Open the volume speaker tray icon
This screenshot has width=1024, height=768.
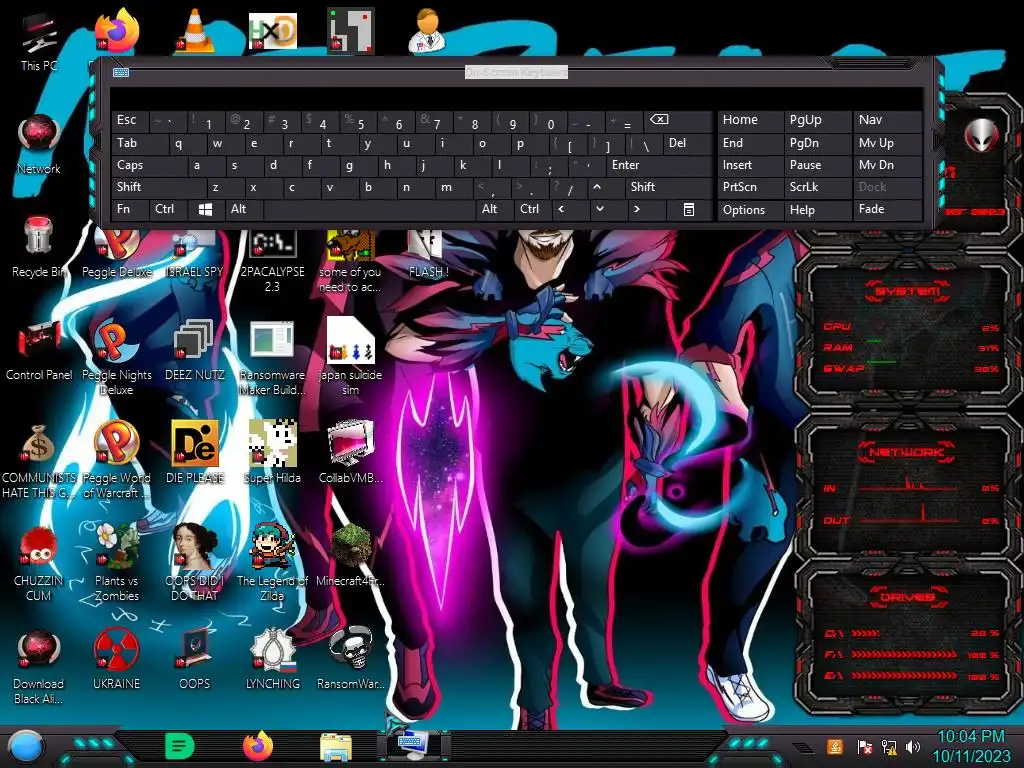tap(913, 747)
